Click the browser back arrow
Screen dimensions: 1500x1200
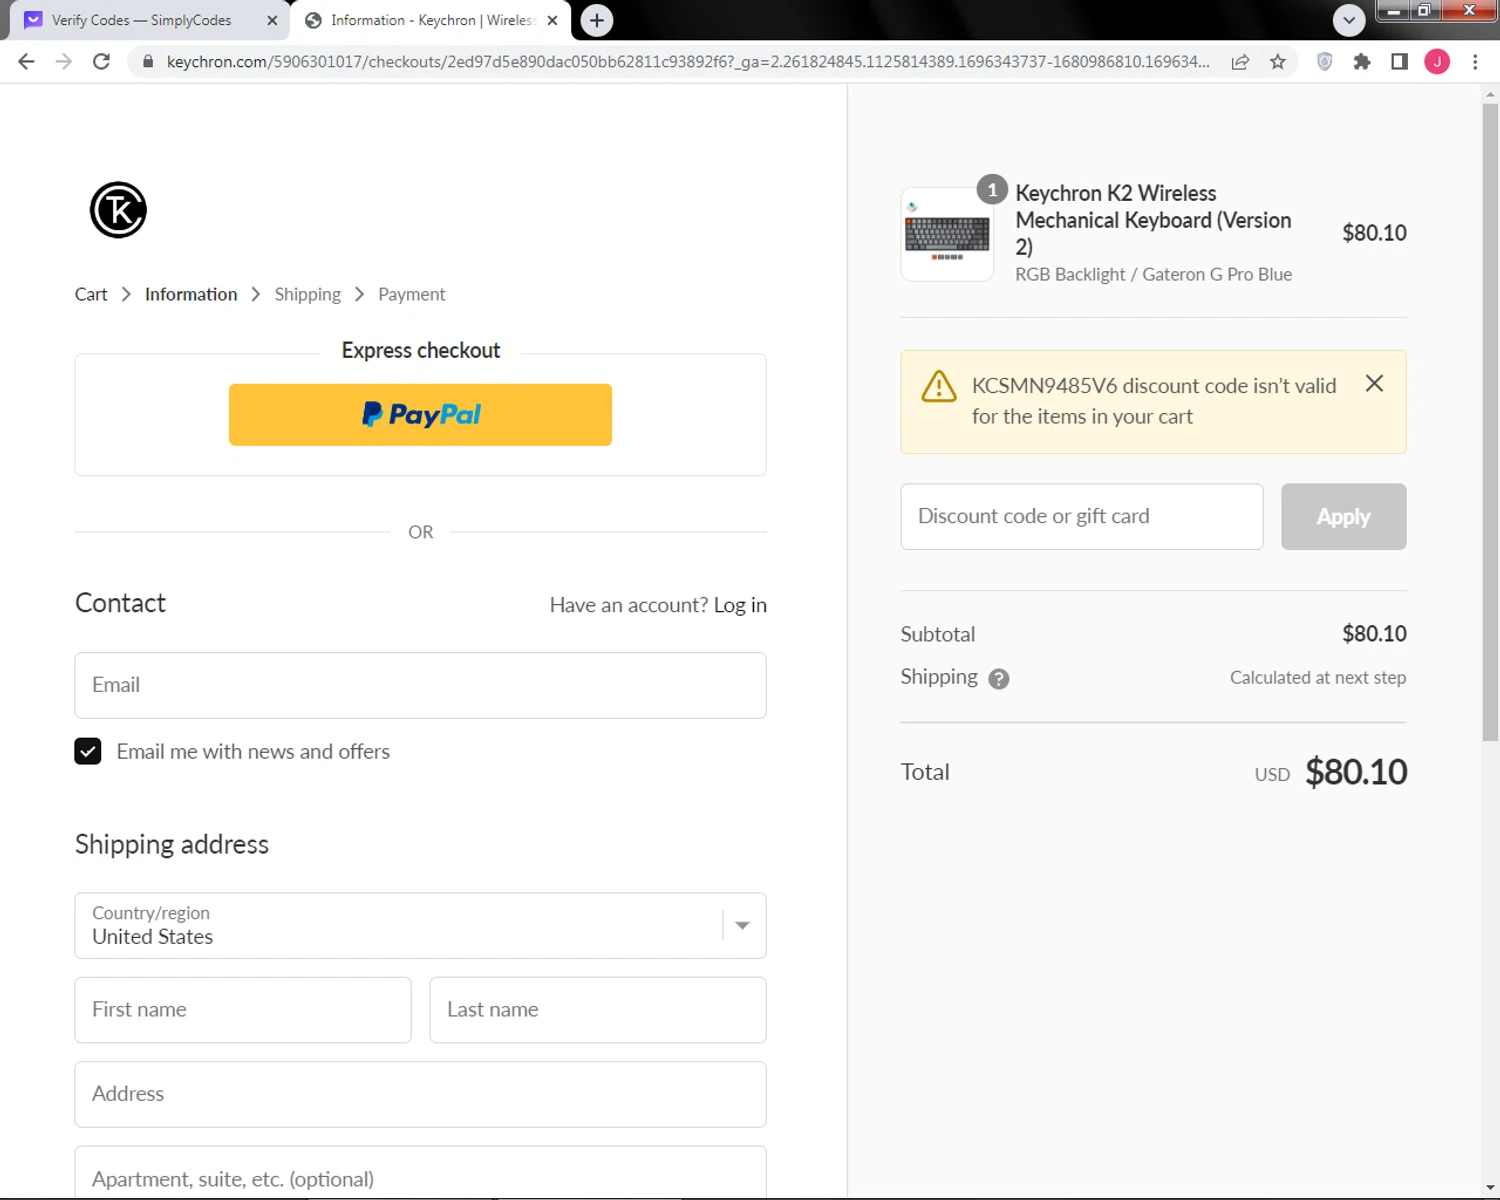26,62
